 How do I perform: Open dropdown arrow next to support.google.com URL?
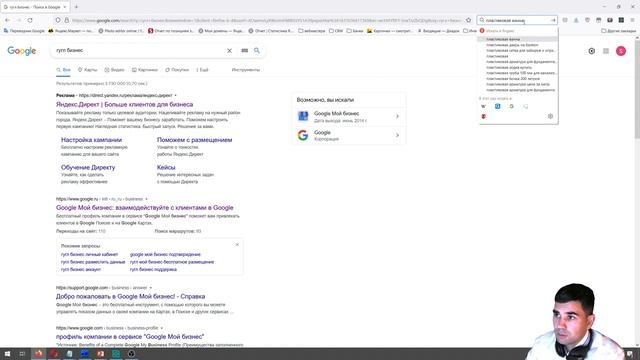(151, 288)
